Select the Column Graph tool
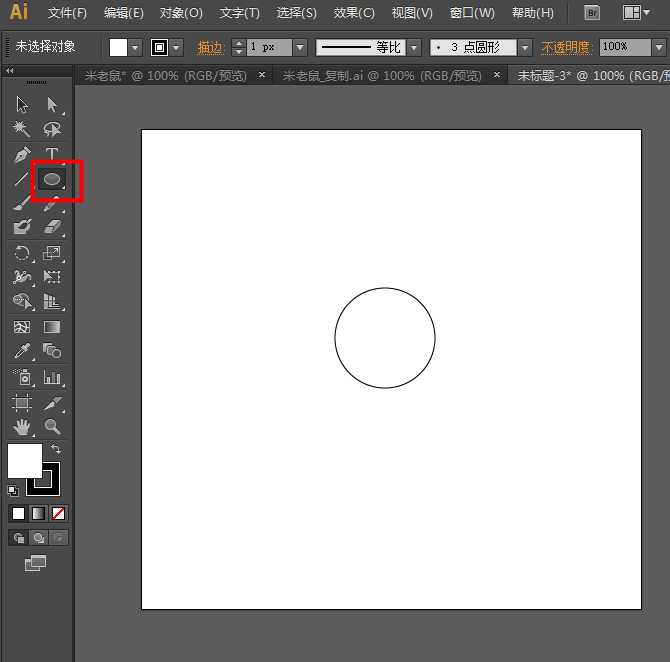Screen dimensions: 670x662 (x=52, y=377)
